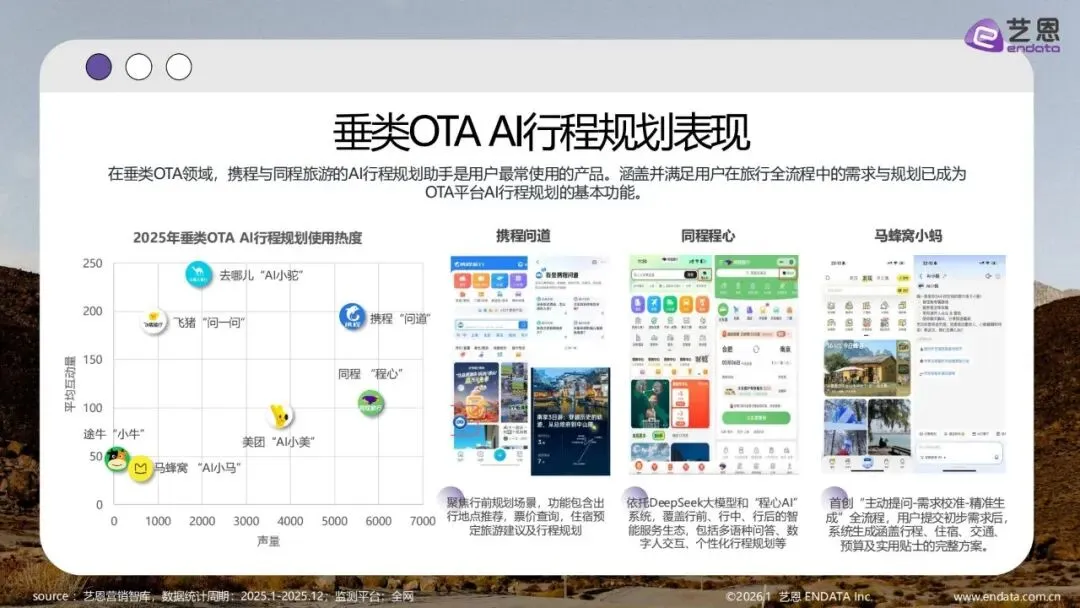The height and width of the screenshot is (608, 1080).
Task: Click the filled purple dot in header
Action: pos(98,67)
